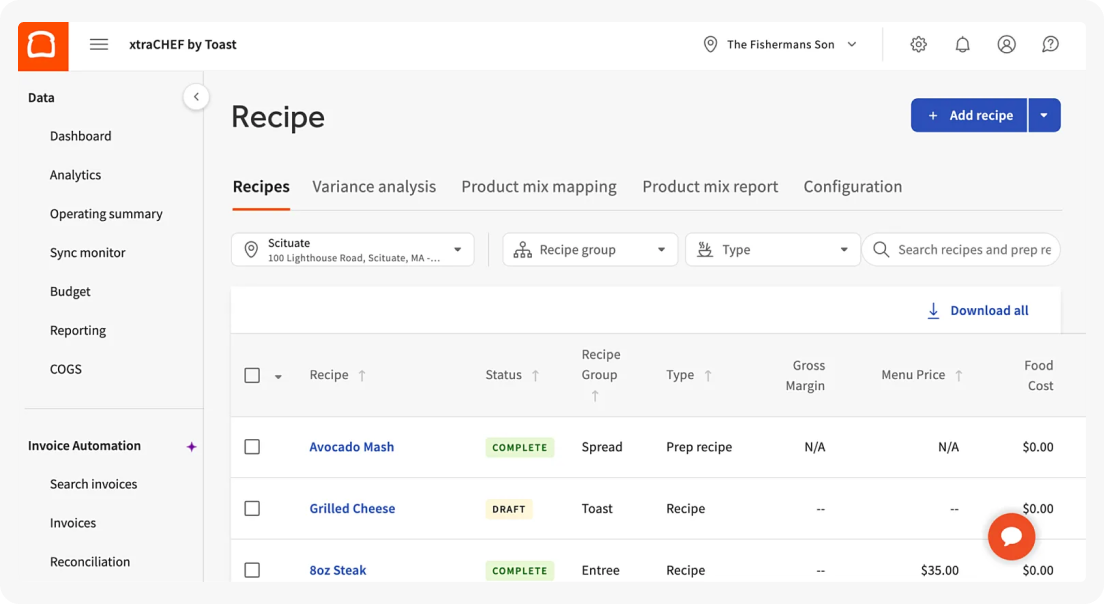1104x604 pixels.
Task: Click location pin icon beside The Fishermans Son
Action: click(710, 44)
